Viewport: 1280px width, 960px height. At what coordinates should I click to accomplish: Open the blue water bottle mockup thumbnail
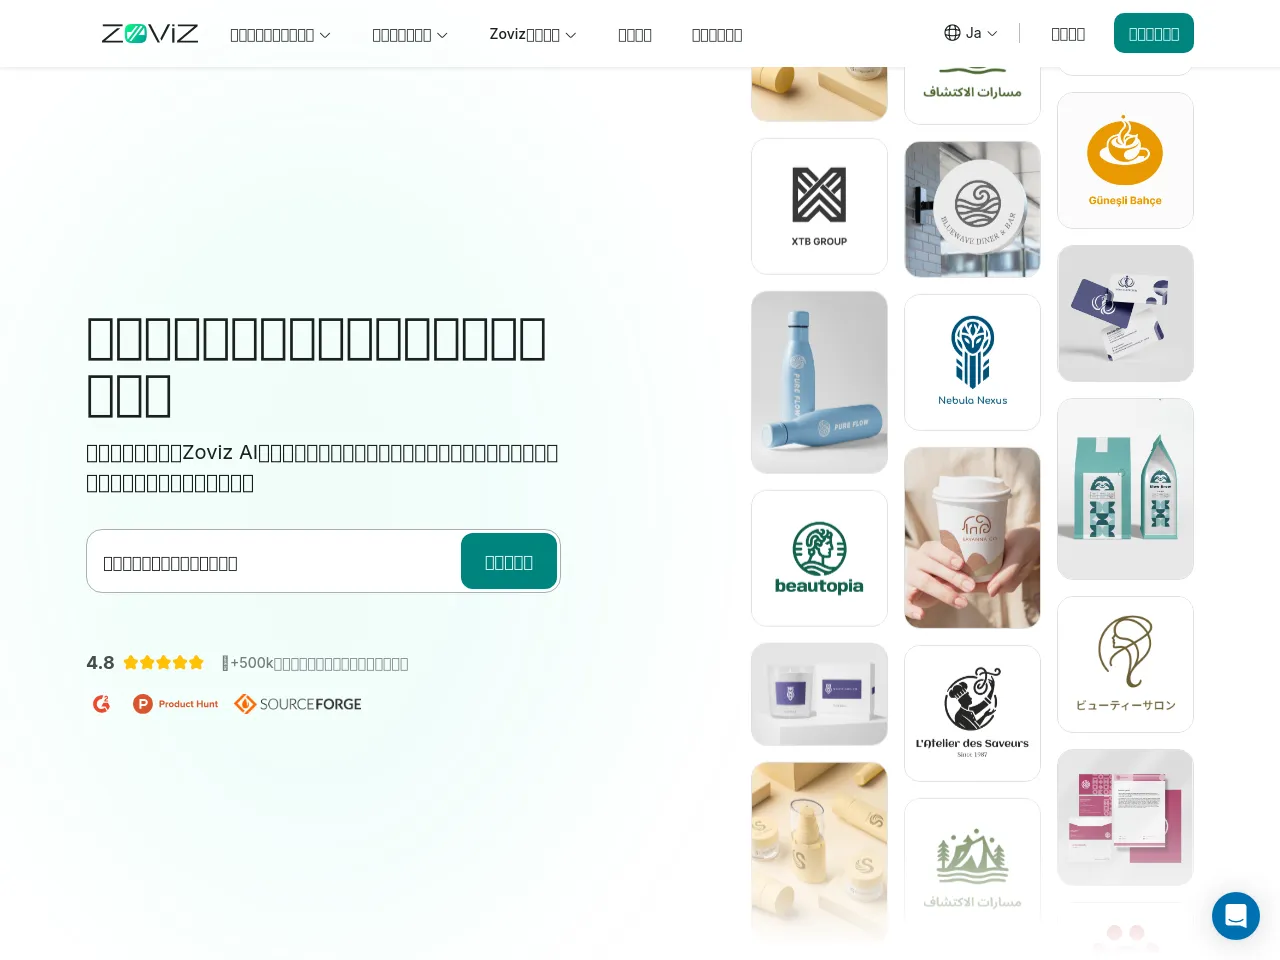[819, 382]
